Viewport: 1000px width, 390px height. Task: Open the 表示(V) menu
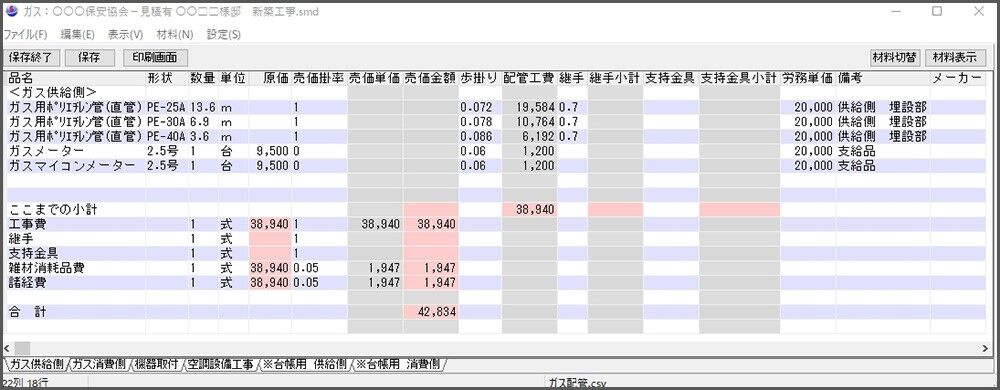126,34
